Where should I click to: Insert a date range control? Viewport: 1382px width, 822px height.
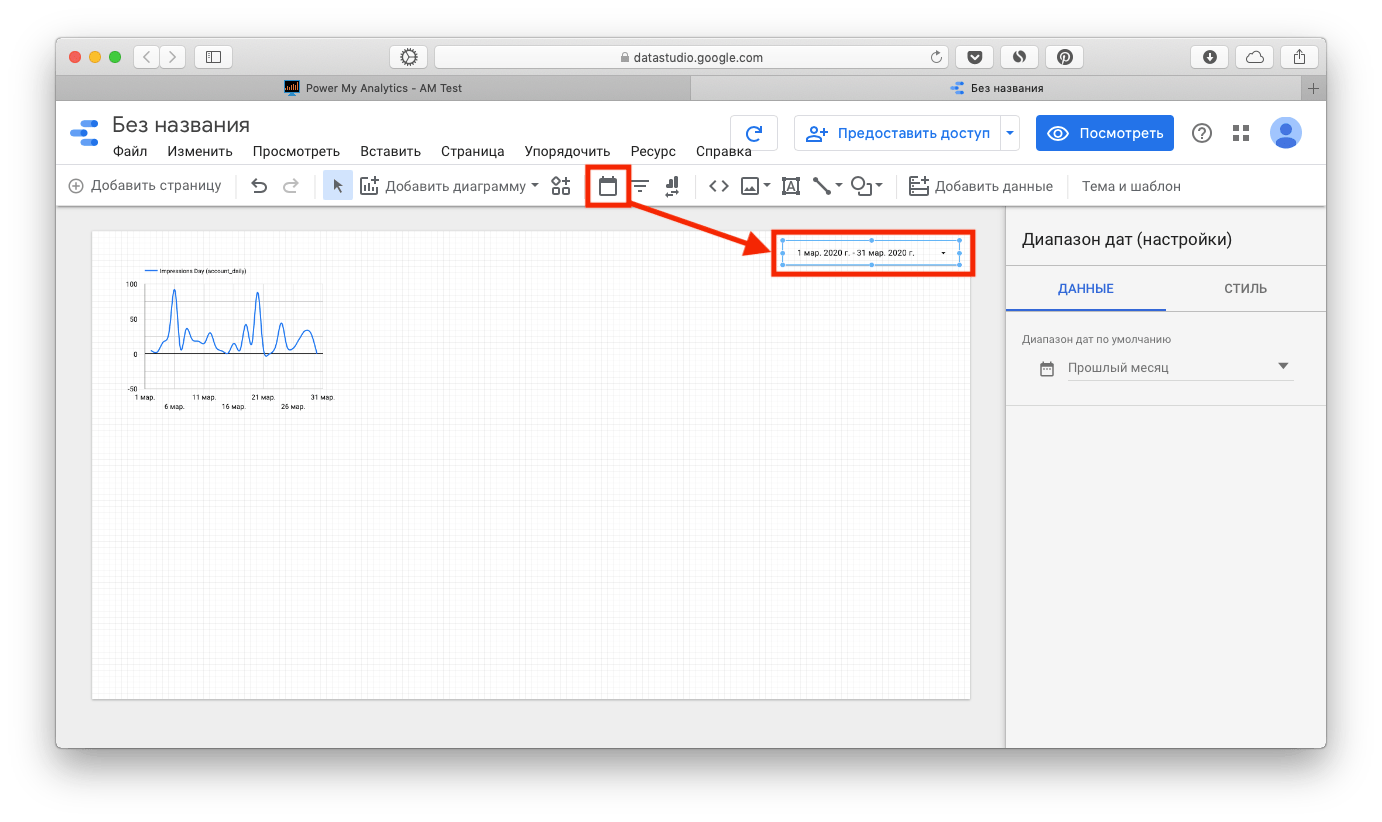click(x=608, y=186)
